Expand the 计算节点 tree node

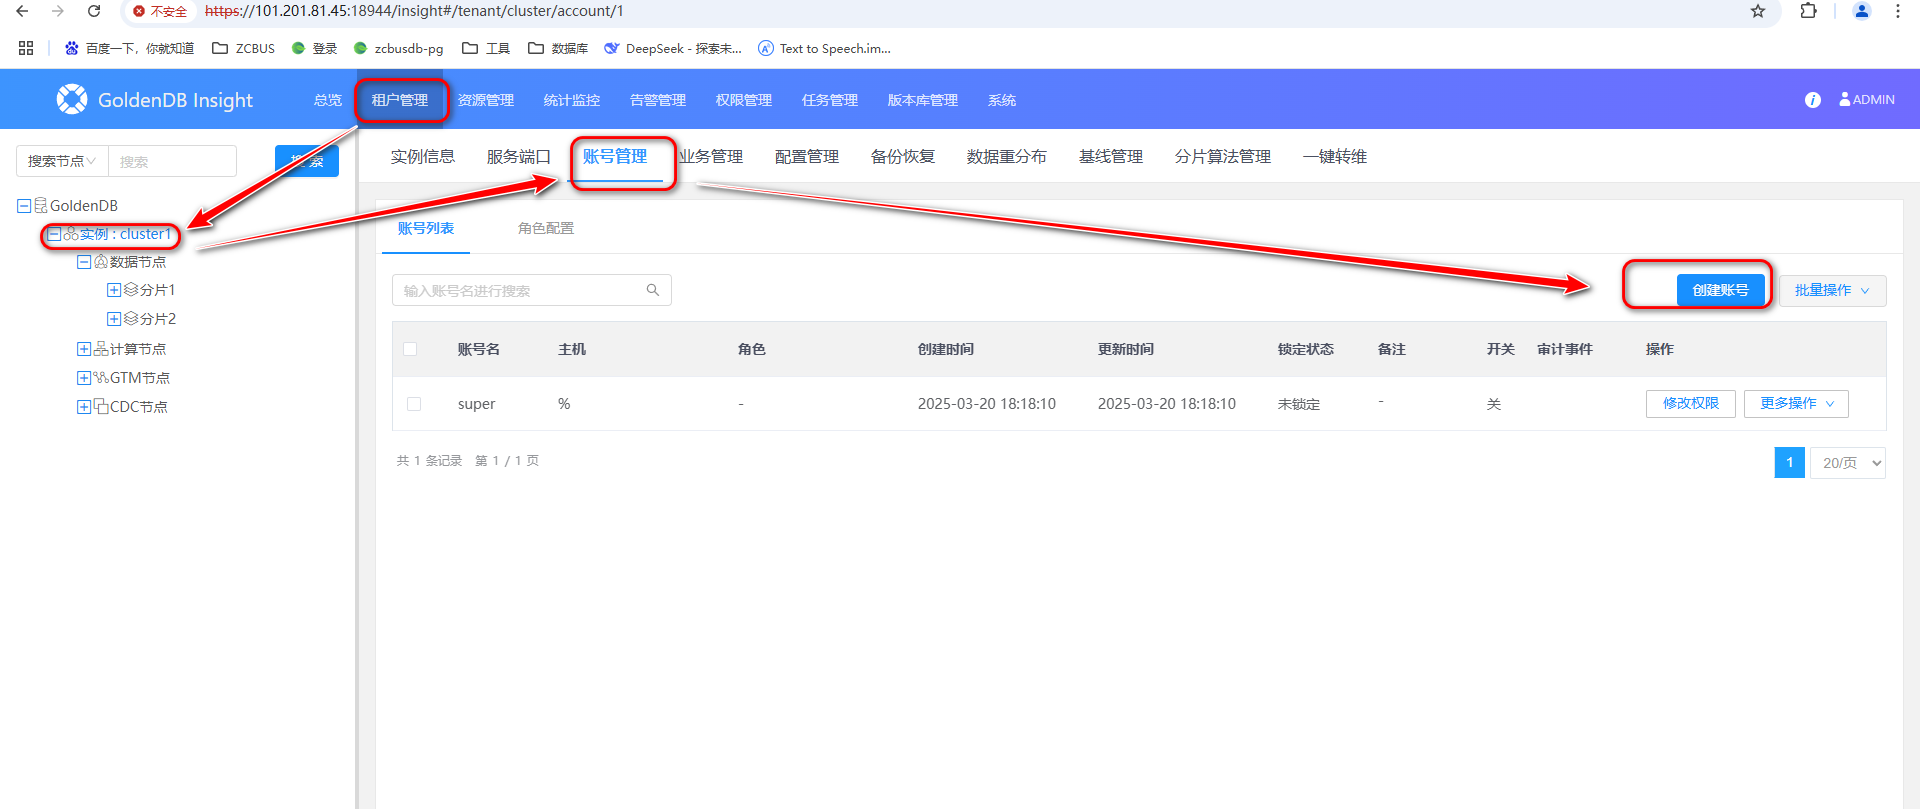tap(84, 349)
